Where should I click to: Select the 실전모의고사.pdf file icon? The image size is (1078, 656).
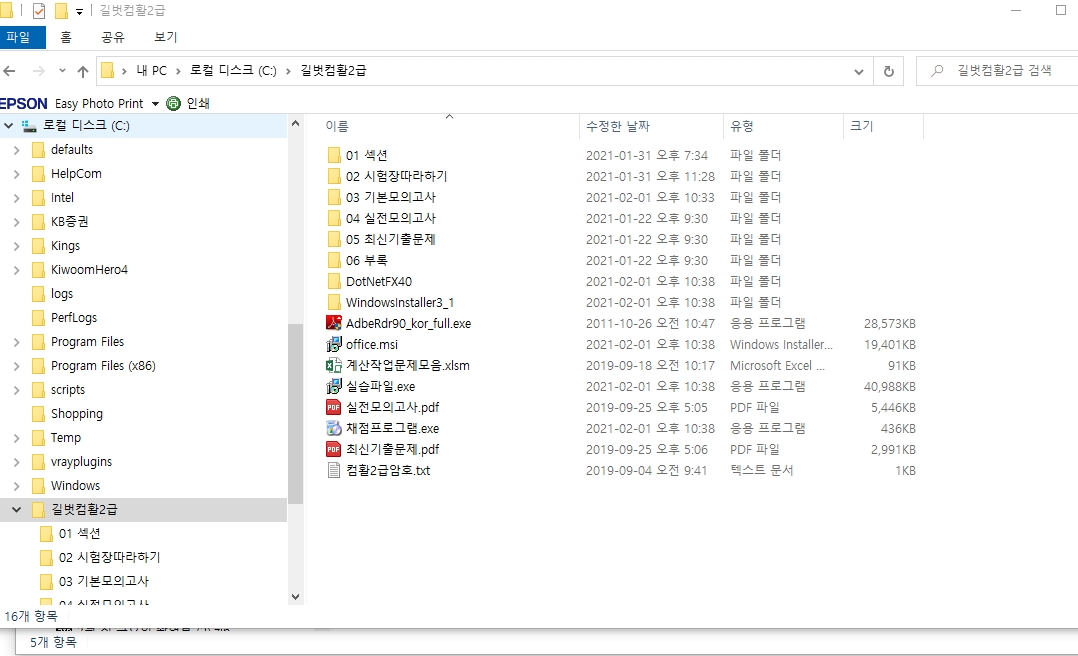coord(334,407)
